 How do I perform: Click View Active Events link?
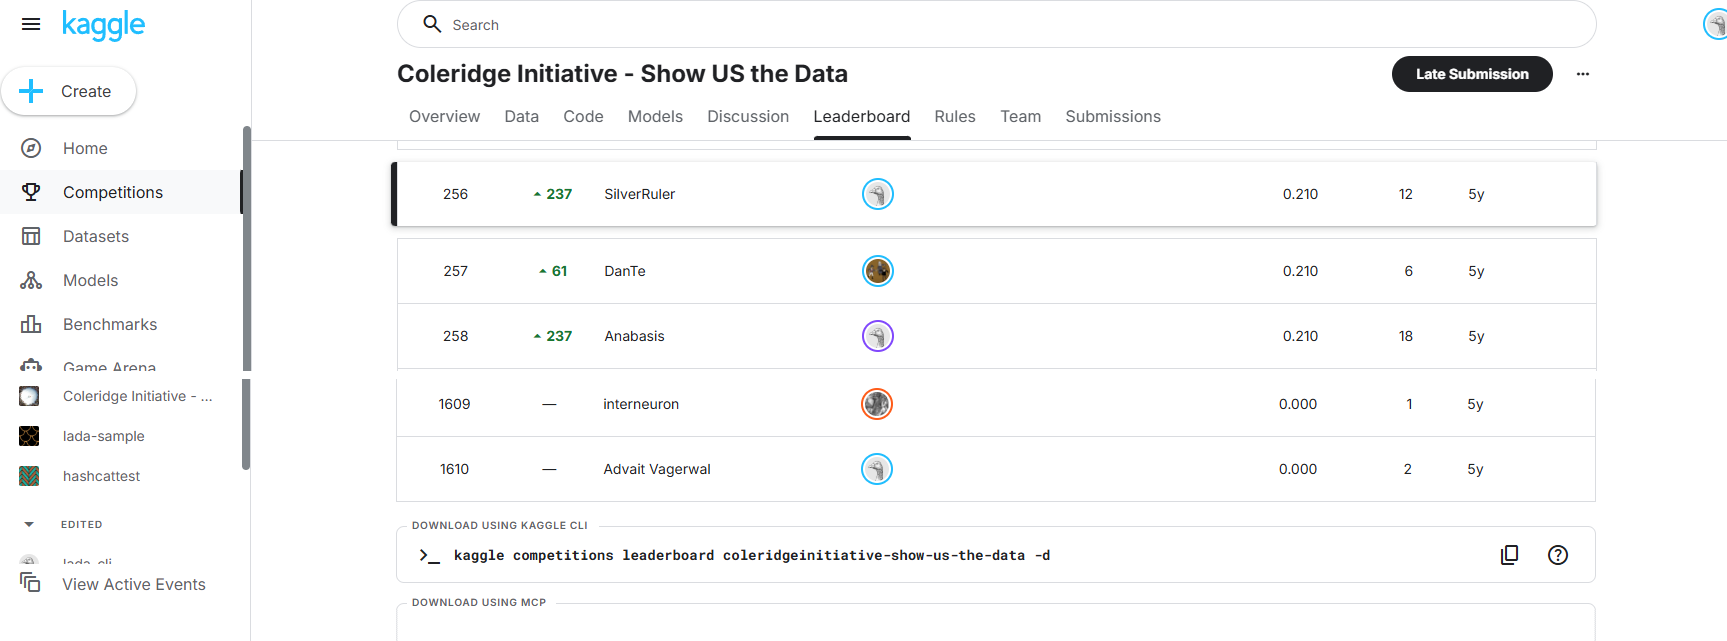tap(134, 584)
